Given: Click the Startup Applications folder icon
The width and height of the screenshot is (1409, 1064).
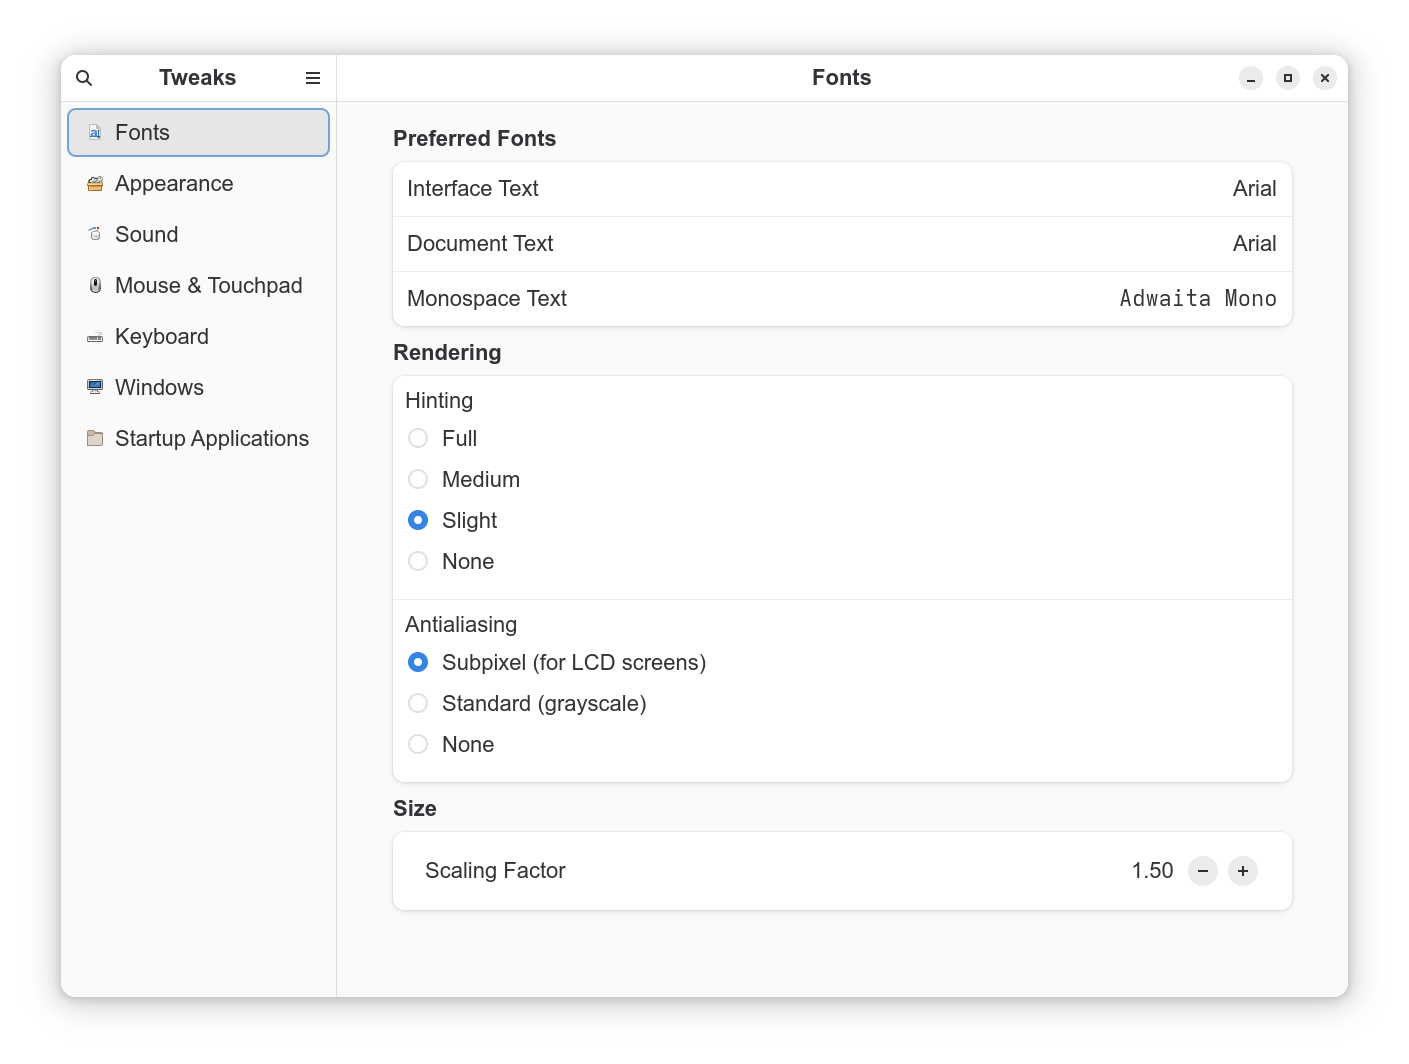Looking at the screenshot, I should 95,439.
